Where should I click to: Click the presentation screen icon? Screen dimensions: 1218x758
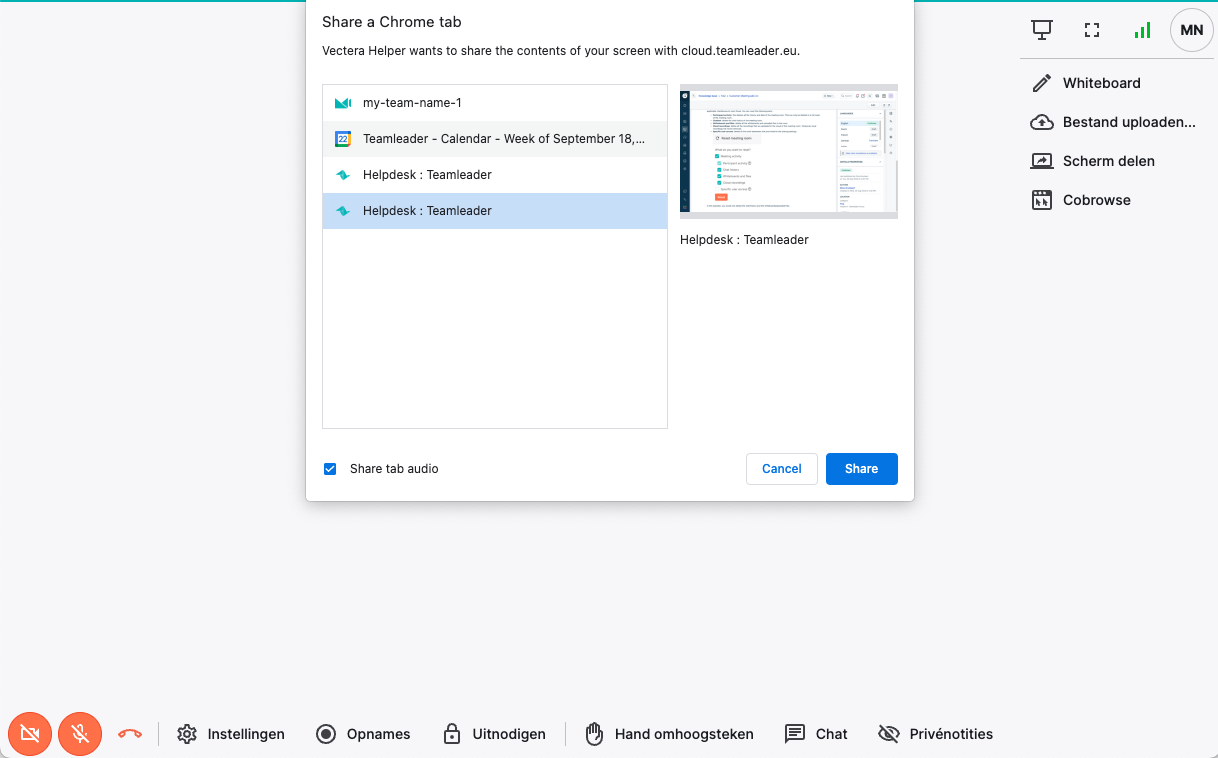1042,30
